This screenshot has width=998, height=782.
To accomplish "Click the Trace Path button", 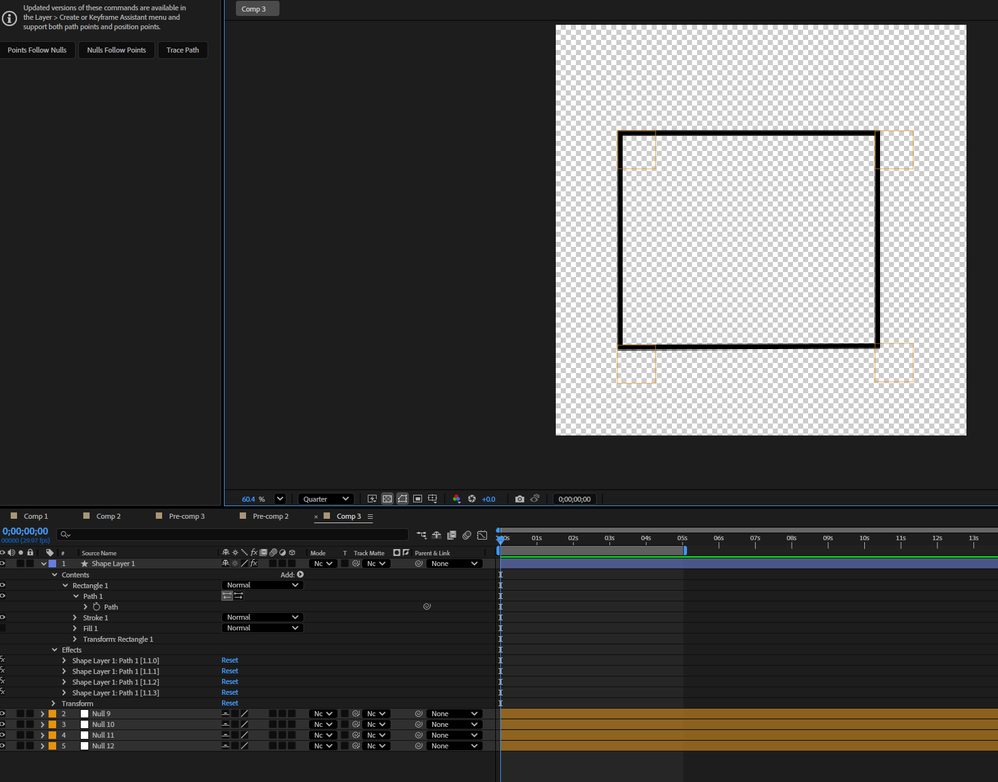I will coord(183,50).
